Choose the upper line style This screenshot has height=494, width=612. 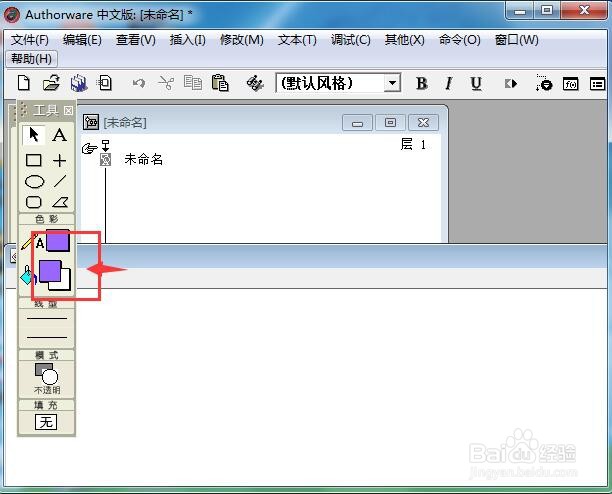point(47,318)
